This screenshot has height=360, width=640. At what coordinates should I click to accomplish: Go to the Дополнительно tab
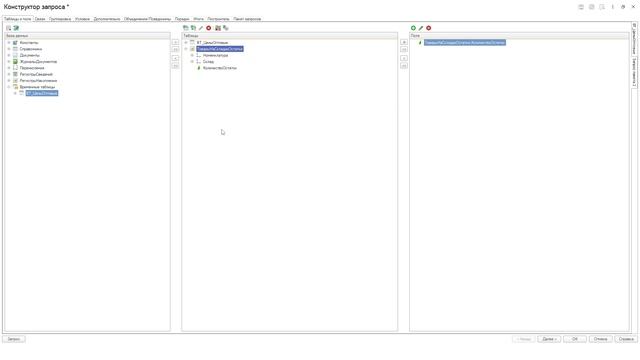click(x=107, y=19)
